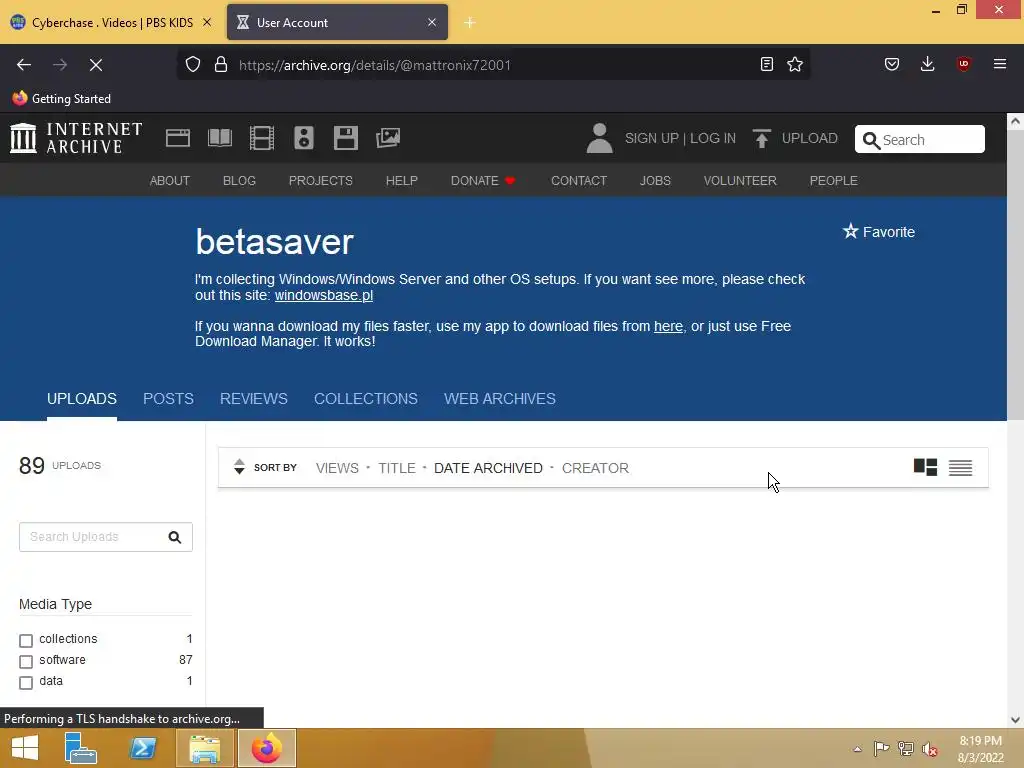Open the CONTACT nav link
1024x768 pixels.
click(x=579, y=180)
